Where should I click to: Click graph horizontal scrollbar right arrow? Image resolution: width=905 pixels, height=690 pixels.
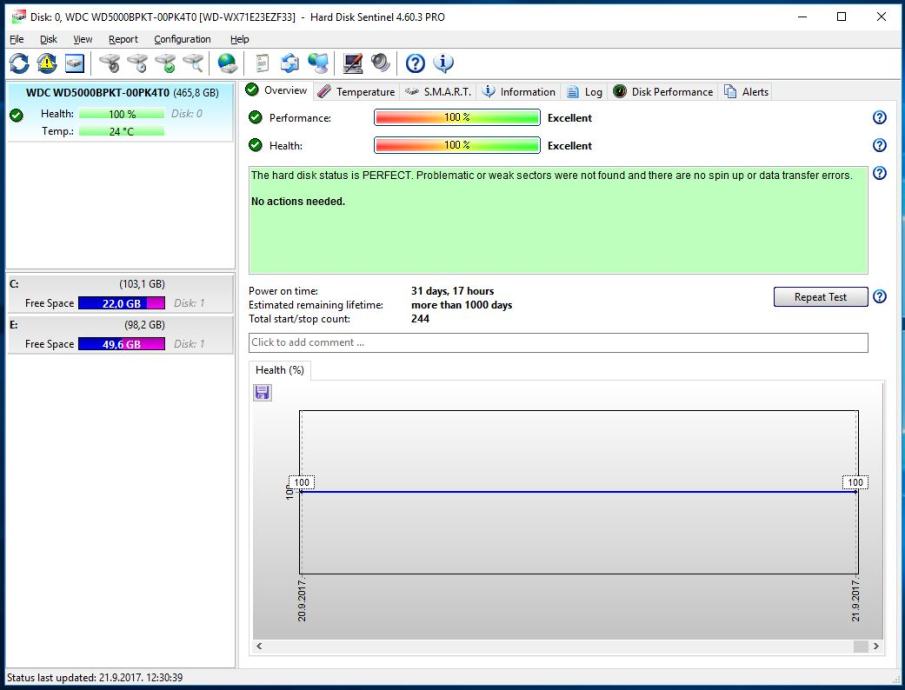(876, 647)
